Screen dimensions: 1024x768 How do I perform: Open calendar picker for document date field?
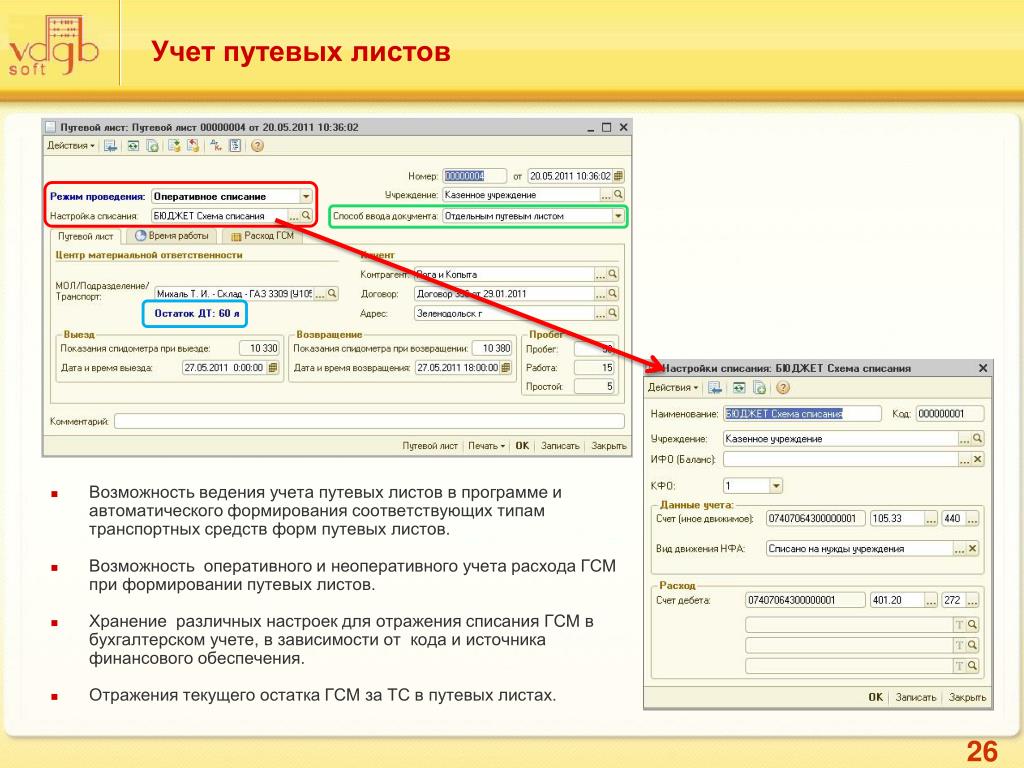[x=618, y=175]
